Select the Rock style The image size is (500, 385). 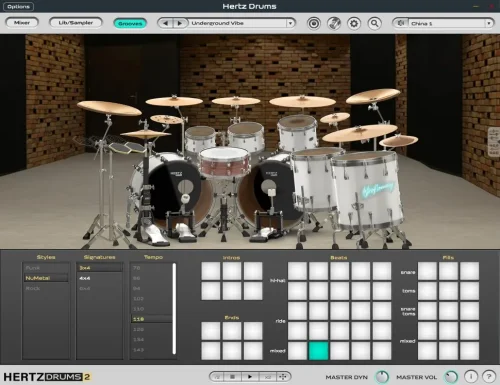[46, 288]
